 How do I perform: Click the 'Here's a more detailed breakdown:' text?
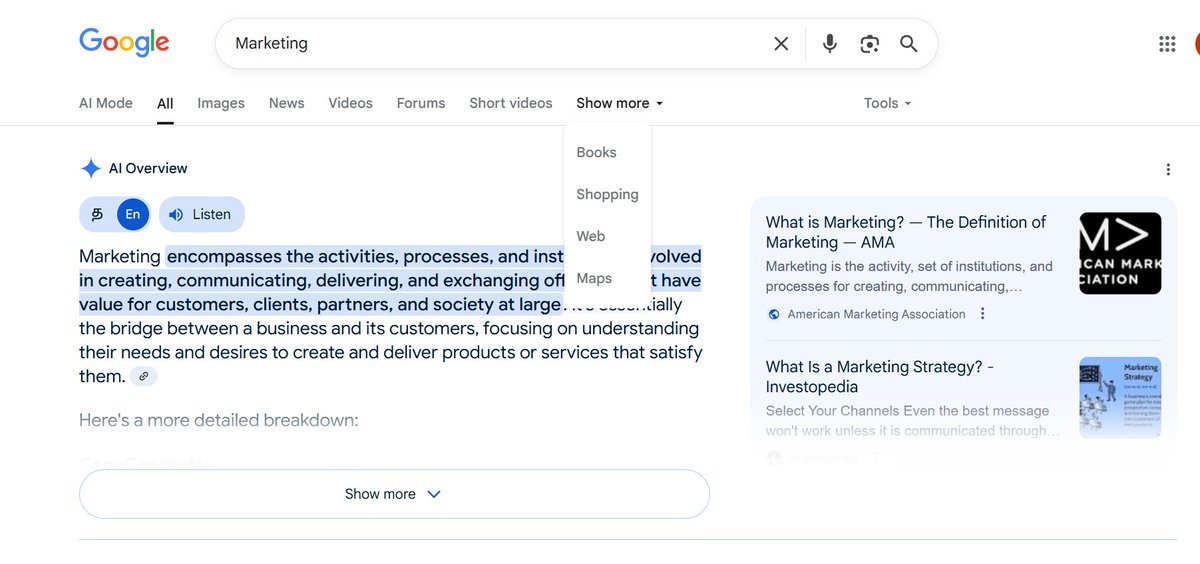pyautogui.click(x=218, y=420)
